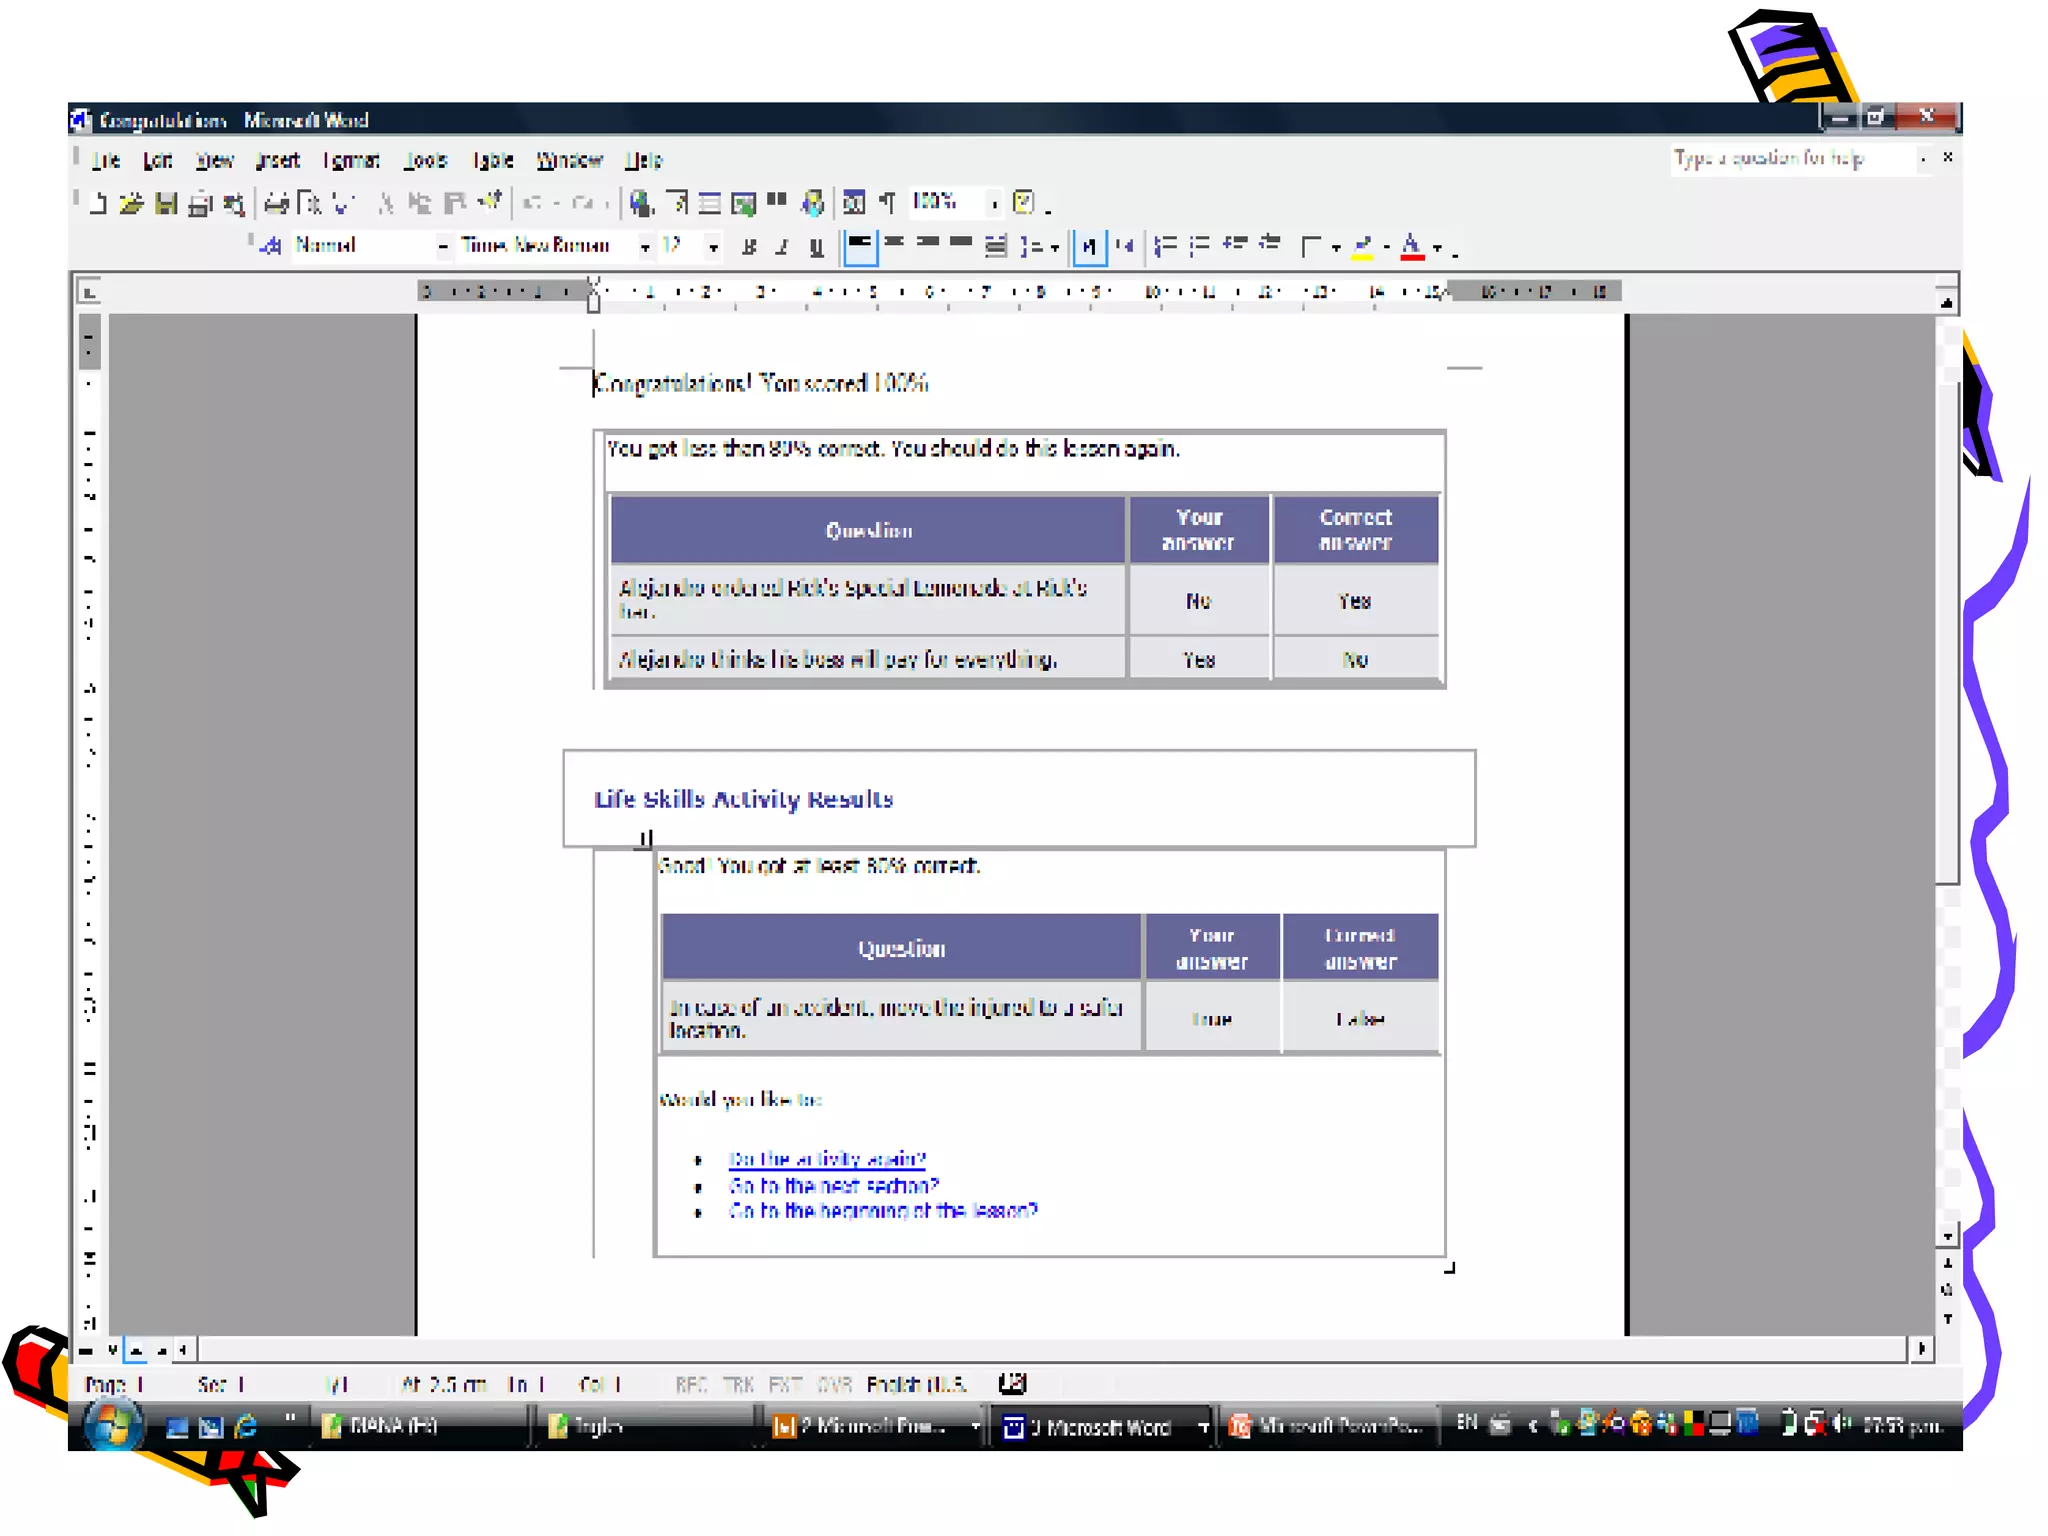The image size is (2048, 1536).
Task: Open the Format menu
Action: pos(351,160)
